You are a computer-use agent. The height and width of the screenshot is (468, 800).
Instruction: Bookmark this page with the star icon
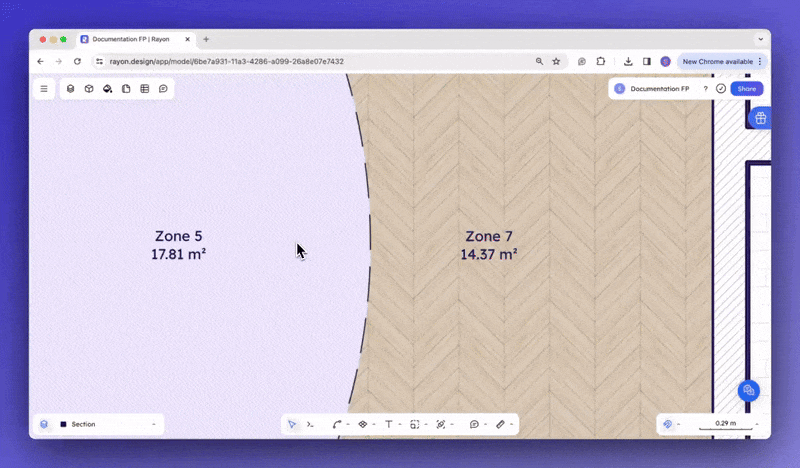pyautogui.click(x=556, y=61)
